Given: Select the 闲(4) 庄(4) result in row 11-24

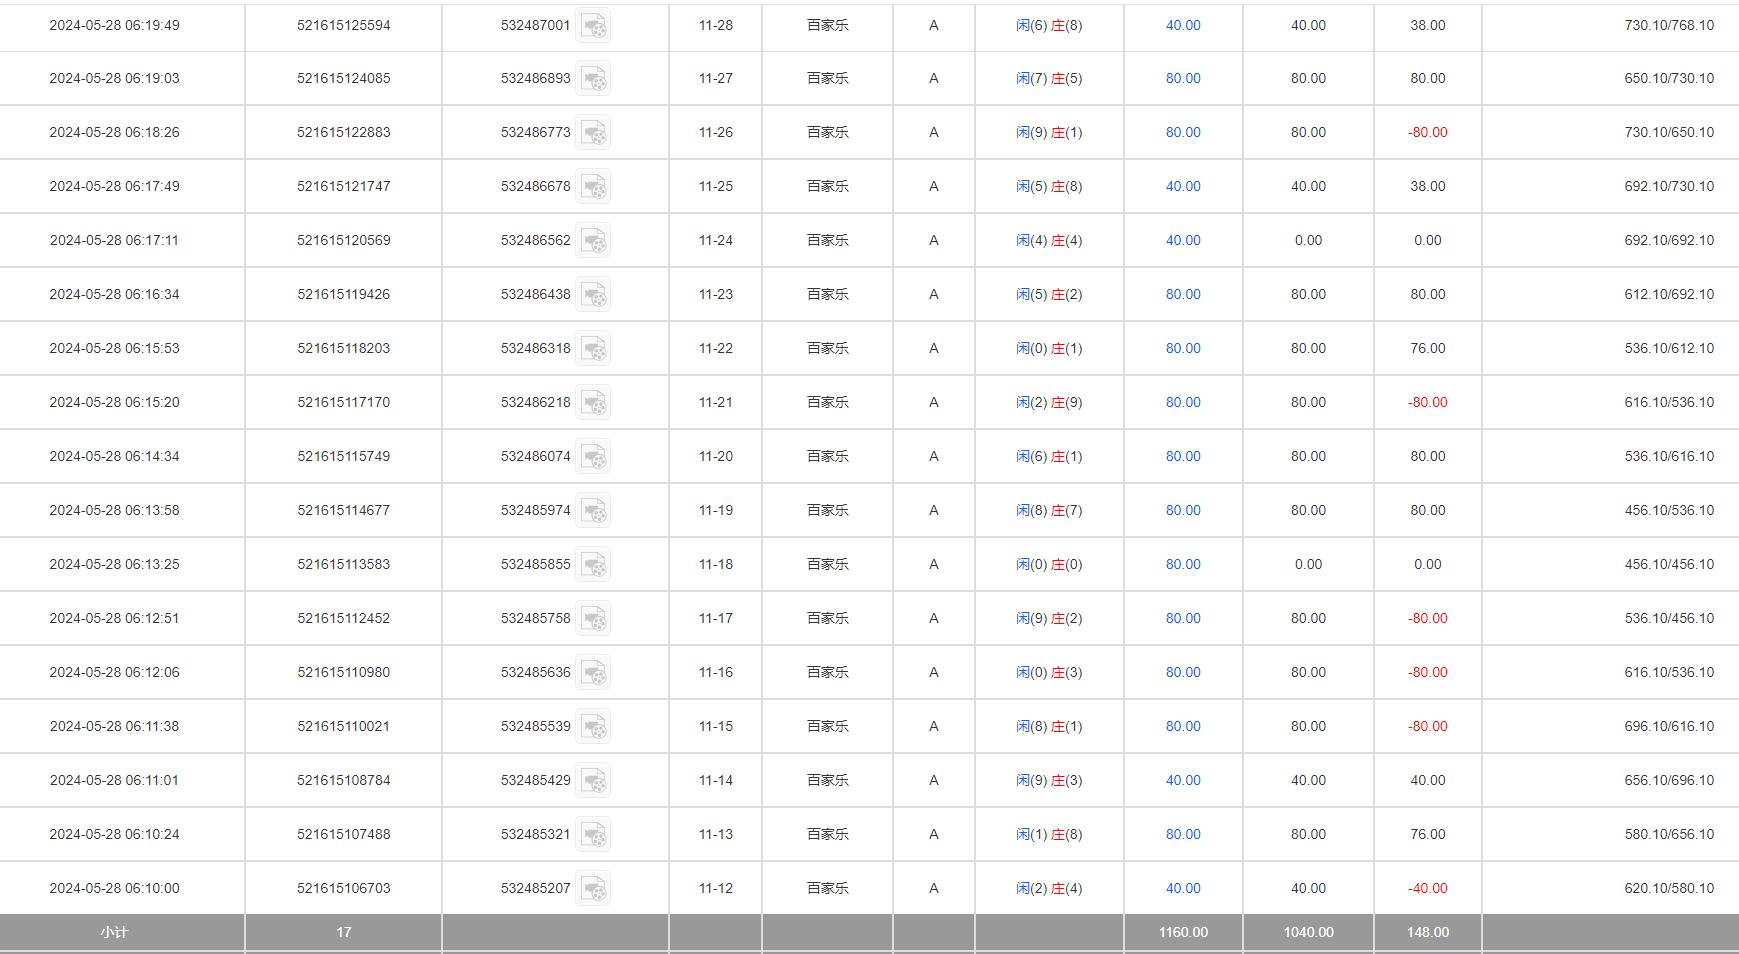Looking at the screenshot, I should [x=1049, y=240].
